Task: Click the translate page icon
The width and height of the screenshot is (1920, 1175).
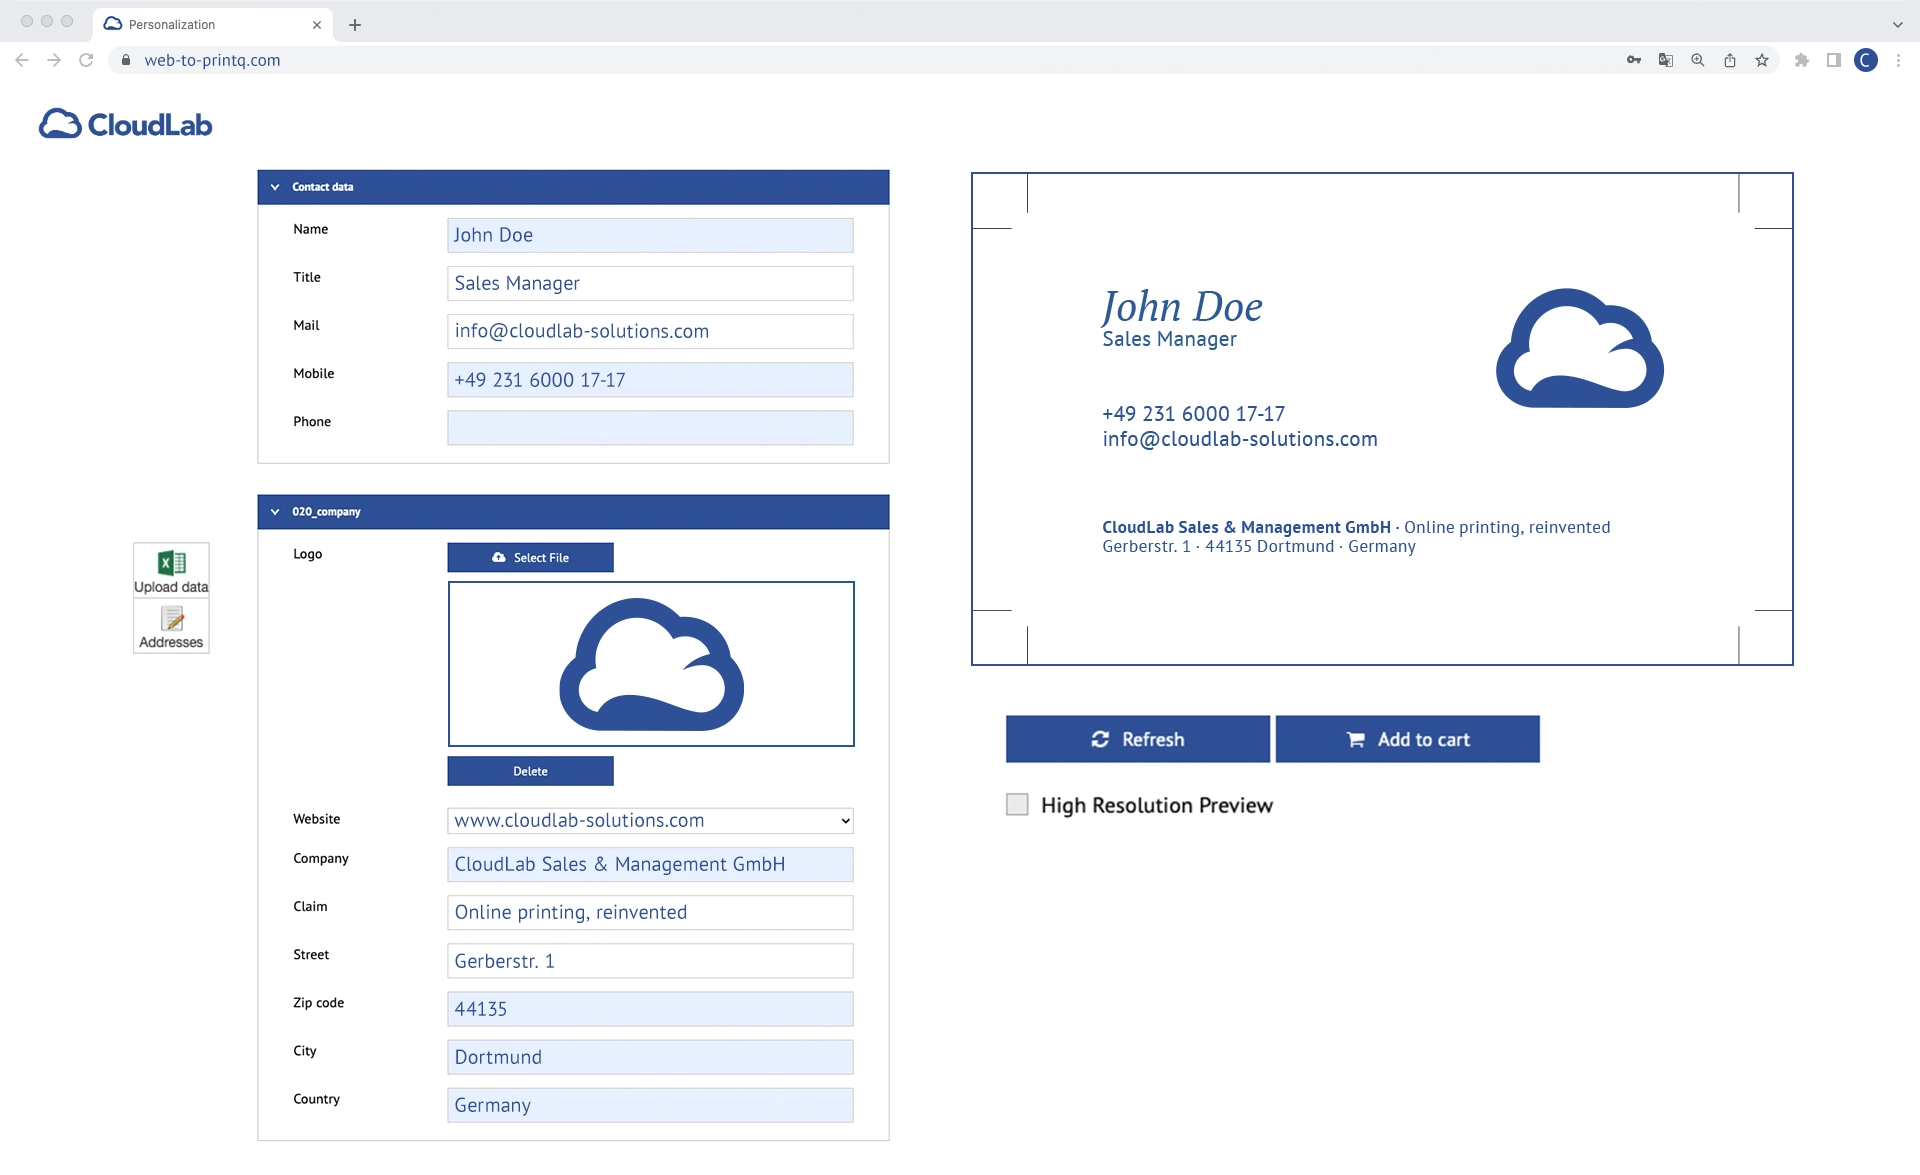Action: coord(1666,60)
